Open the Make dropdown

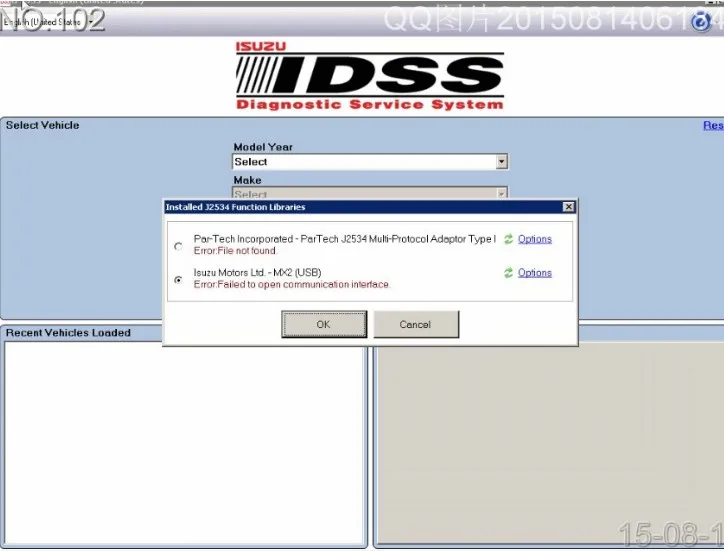(x=369, y=193)
